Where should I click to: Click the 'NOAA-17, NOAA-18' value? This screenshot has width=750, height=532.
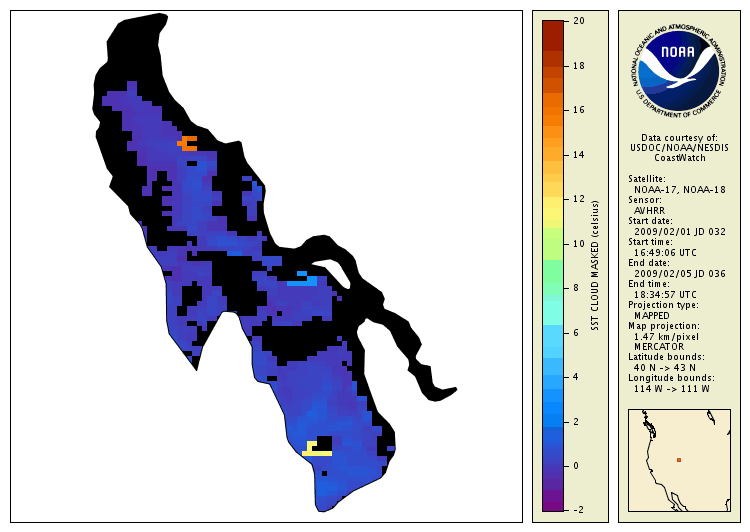tap(680, 190)
